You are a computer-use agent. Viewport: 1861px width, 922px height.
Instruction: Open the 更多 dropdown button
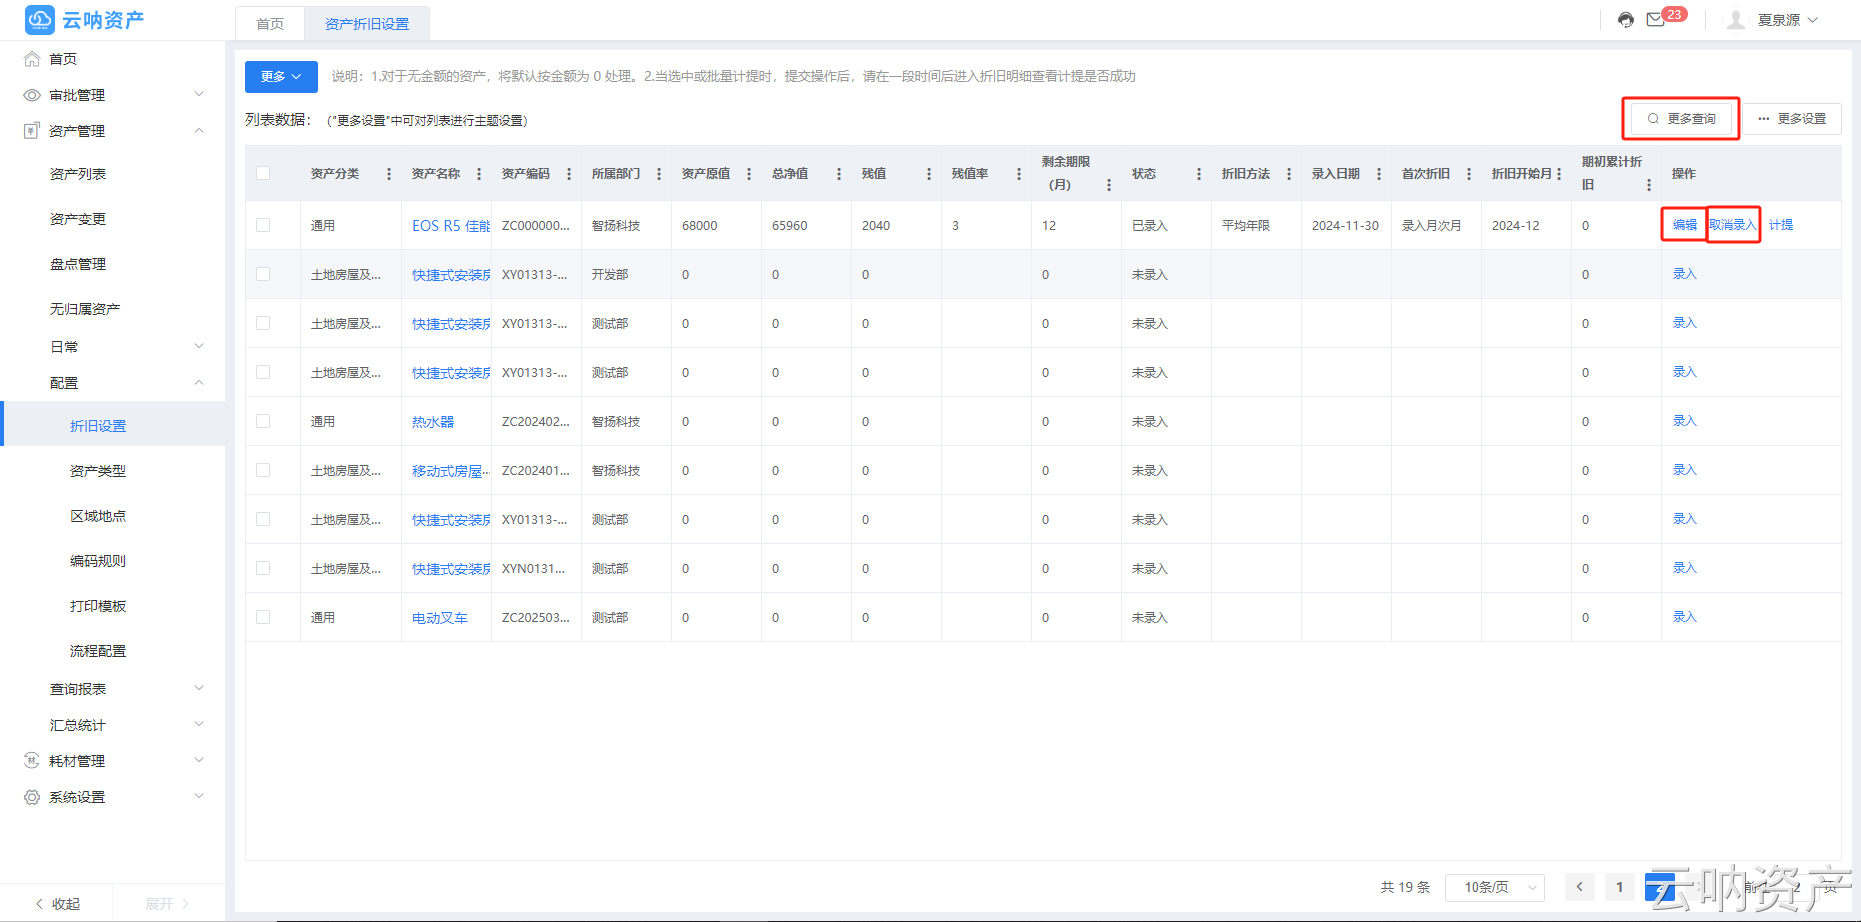[281, 77]
